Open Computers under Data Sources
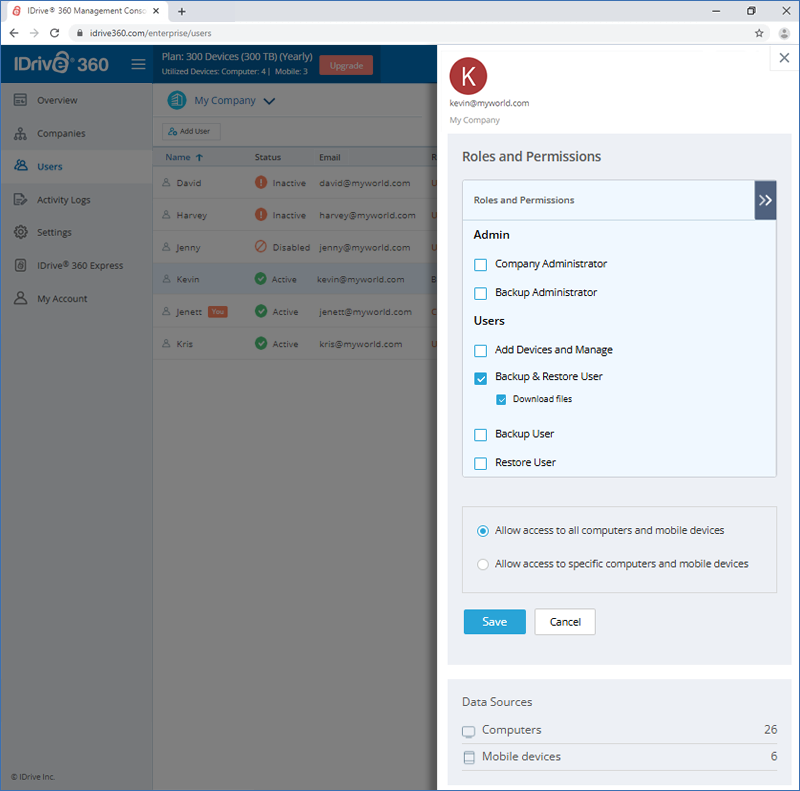This screenshot has height=791, width=800. click(619, 730)
